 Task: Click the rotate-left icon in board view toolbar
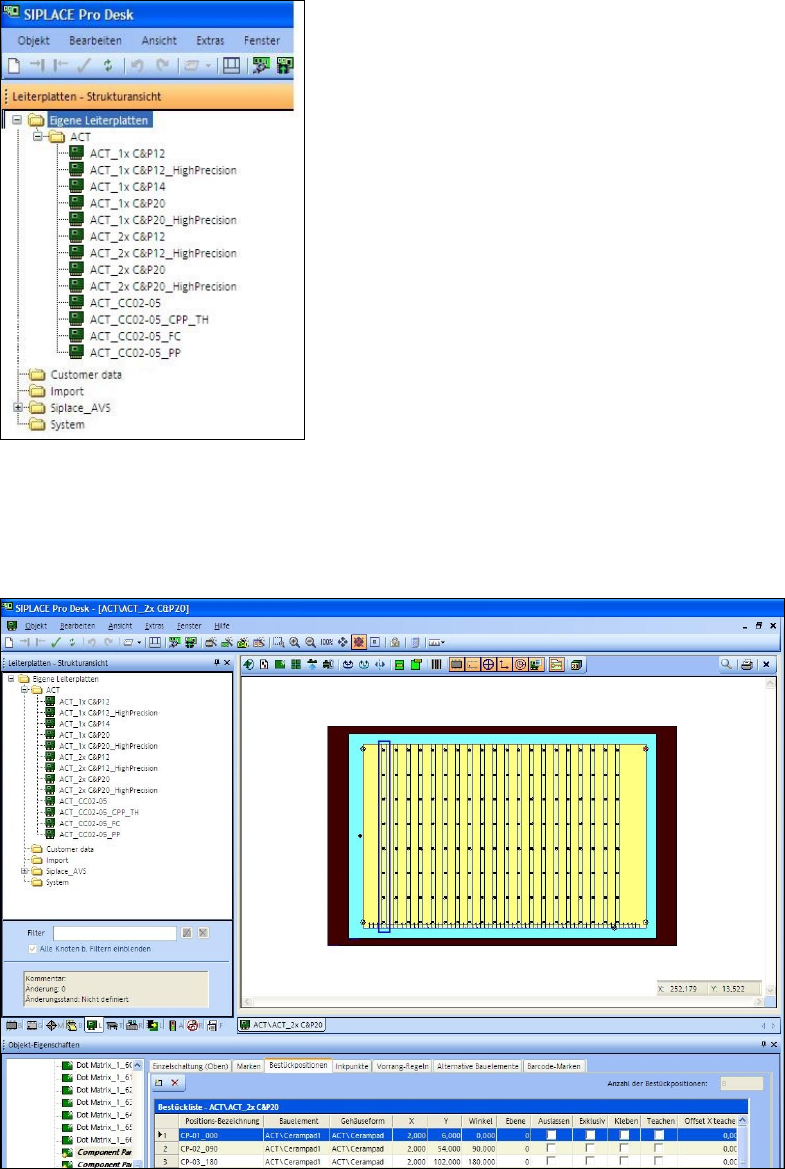[348, 664]
